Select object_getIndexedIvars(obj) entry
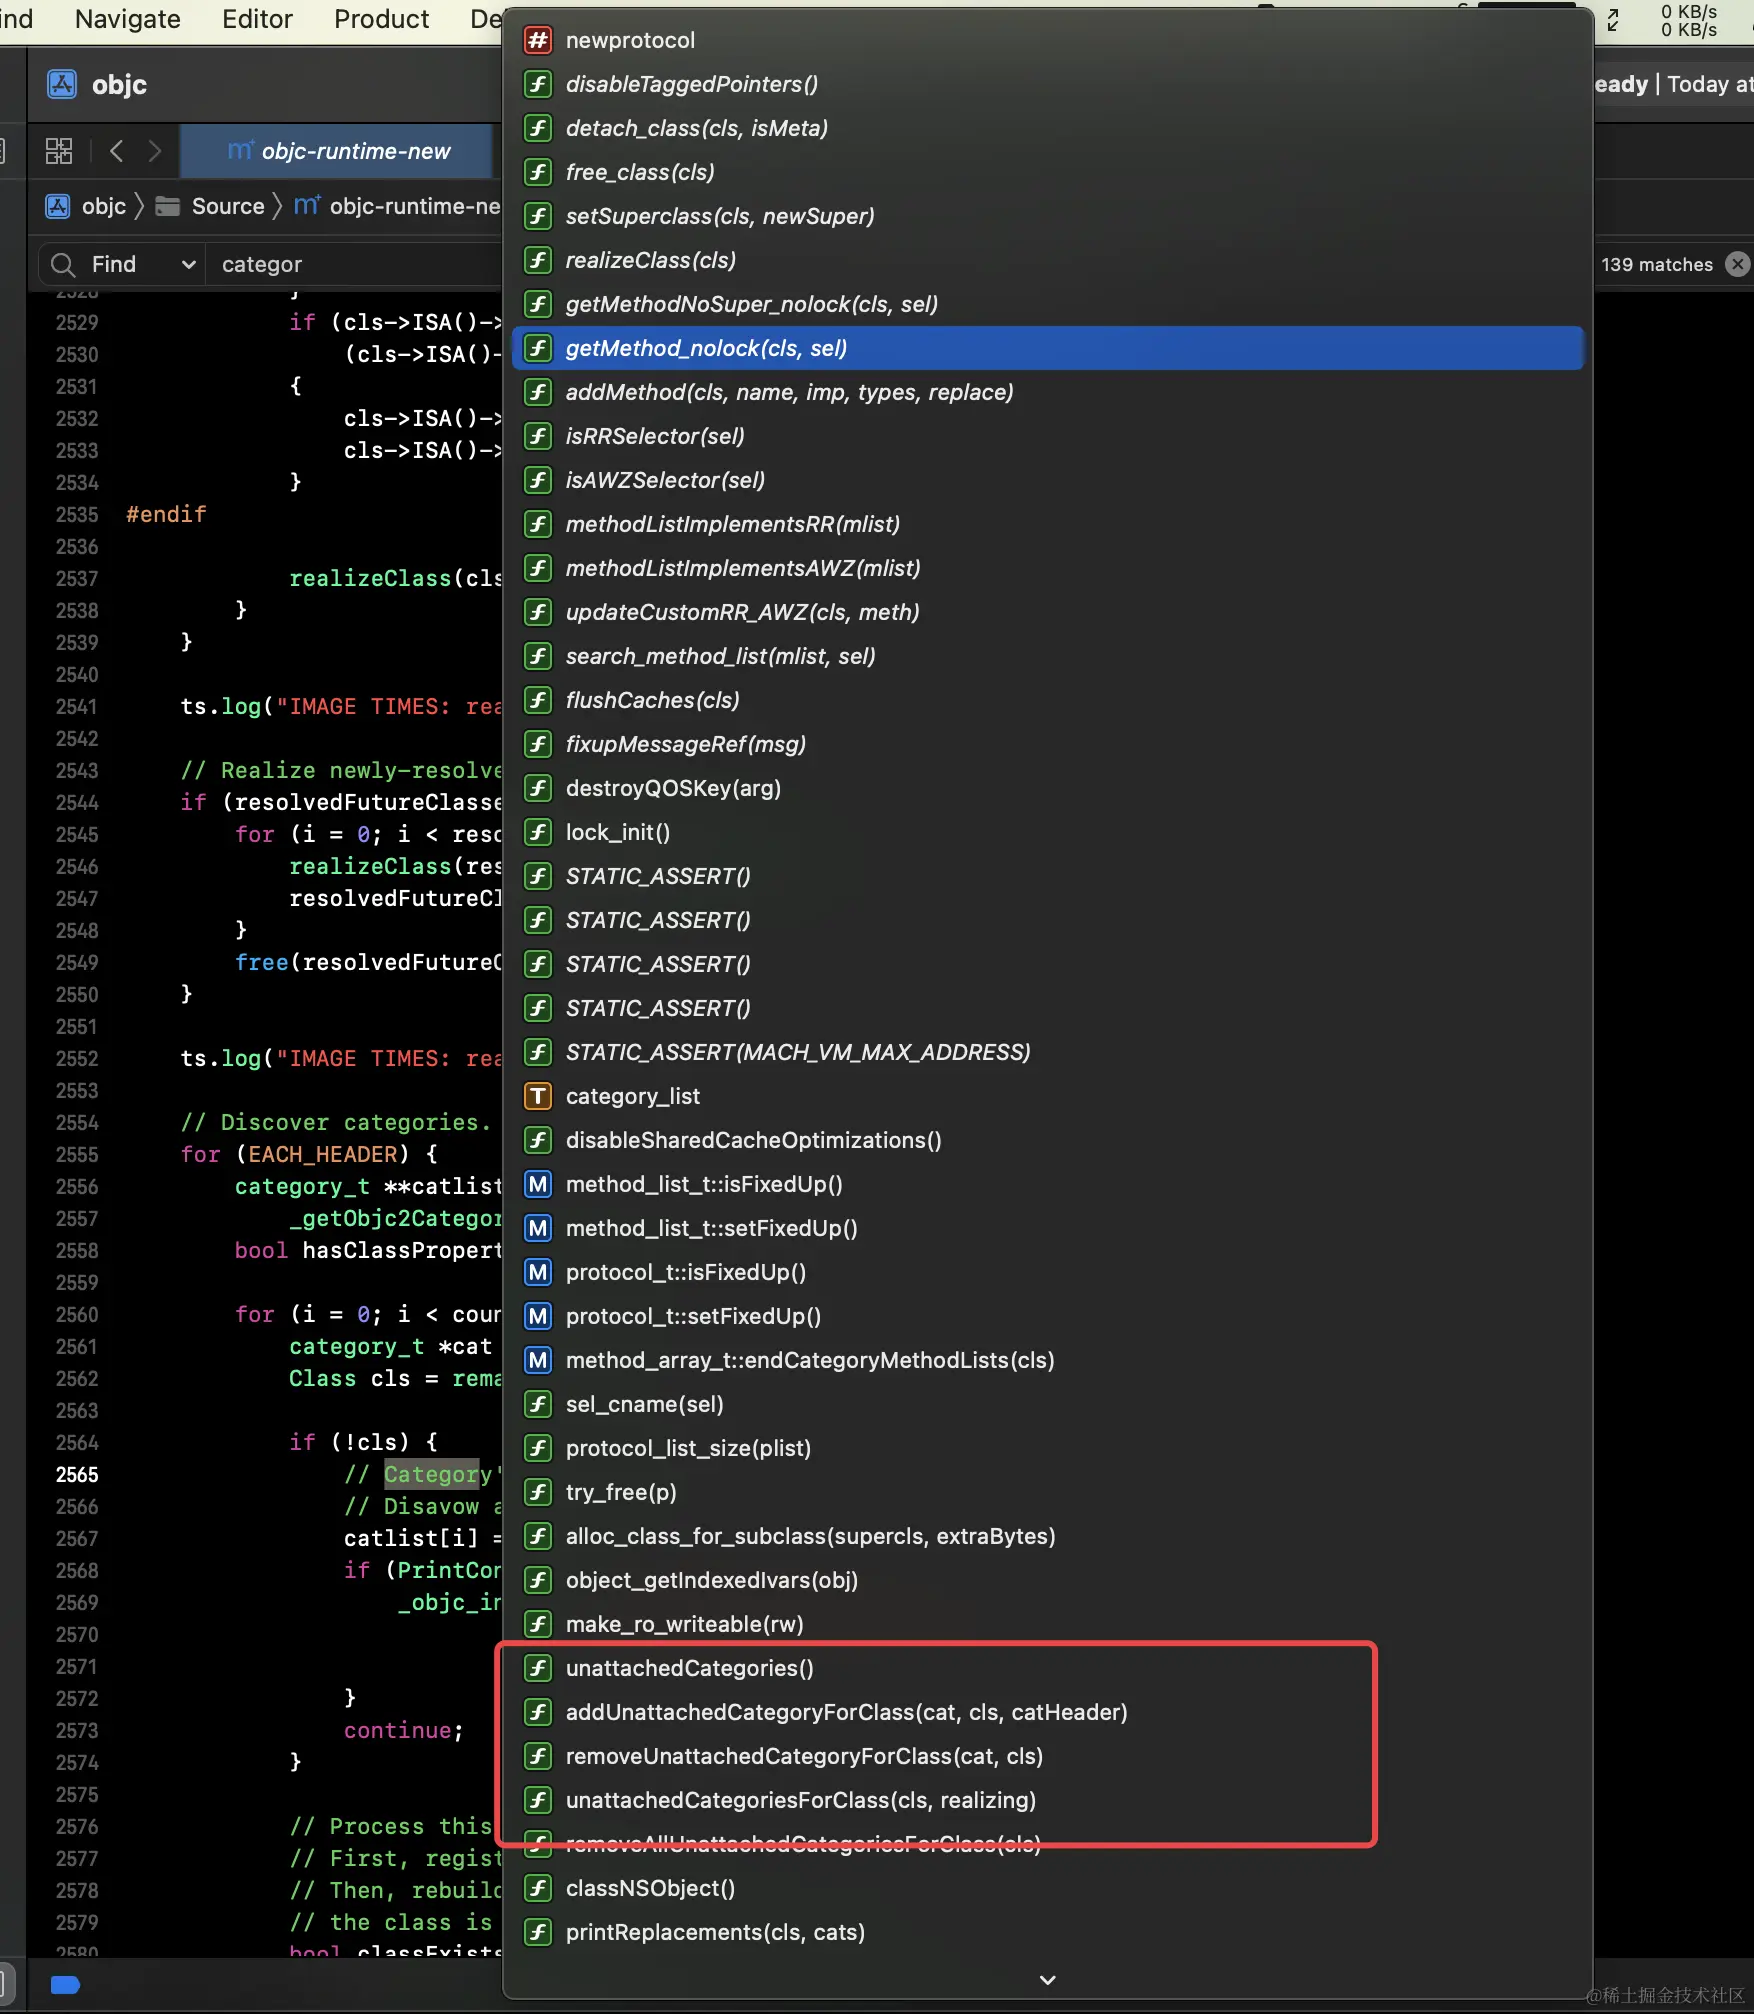 pos(1048,1580)
